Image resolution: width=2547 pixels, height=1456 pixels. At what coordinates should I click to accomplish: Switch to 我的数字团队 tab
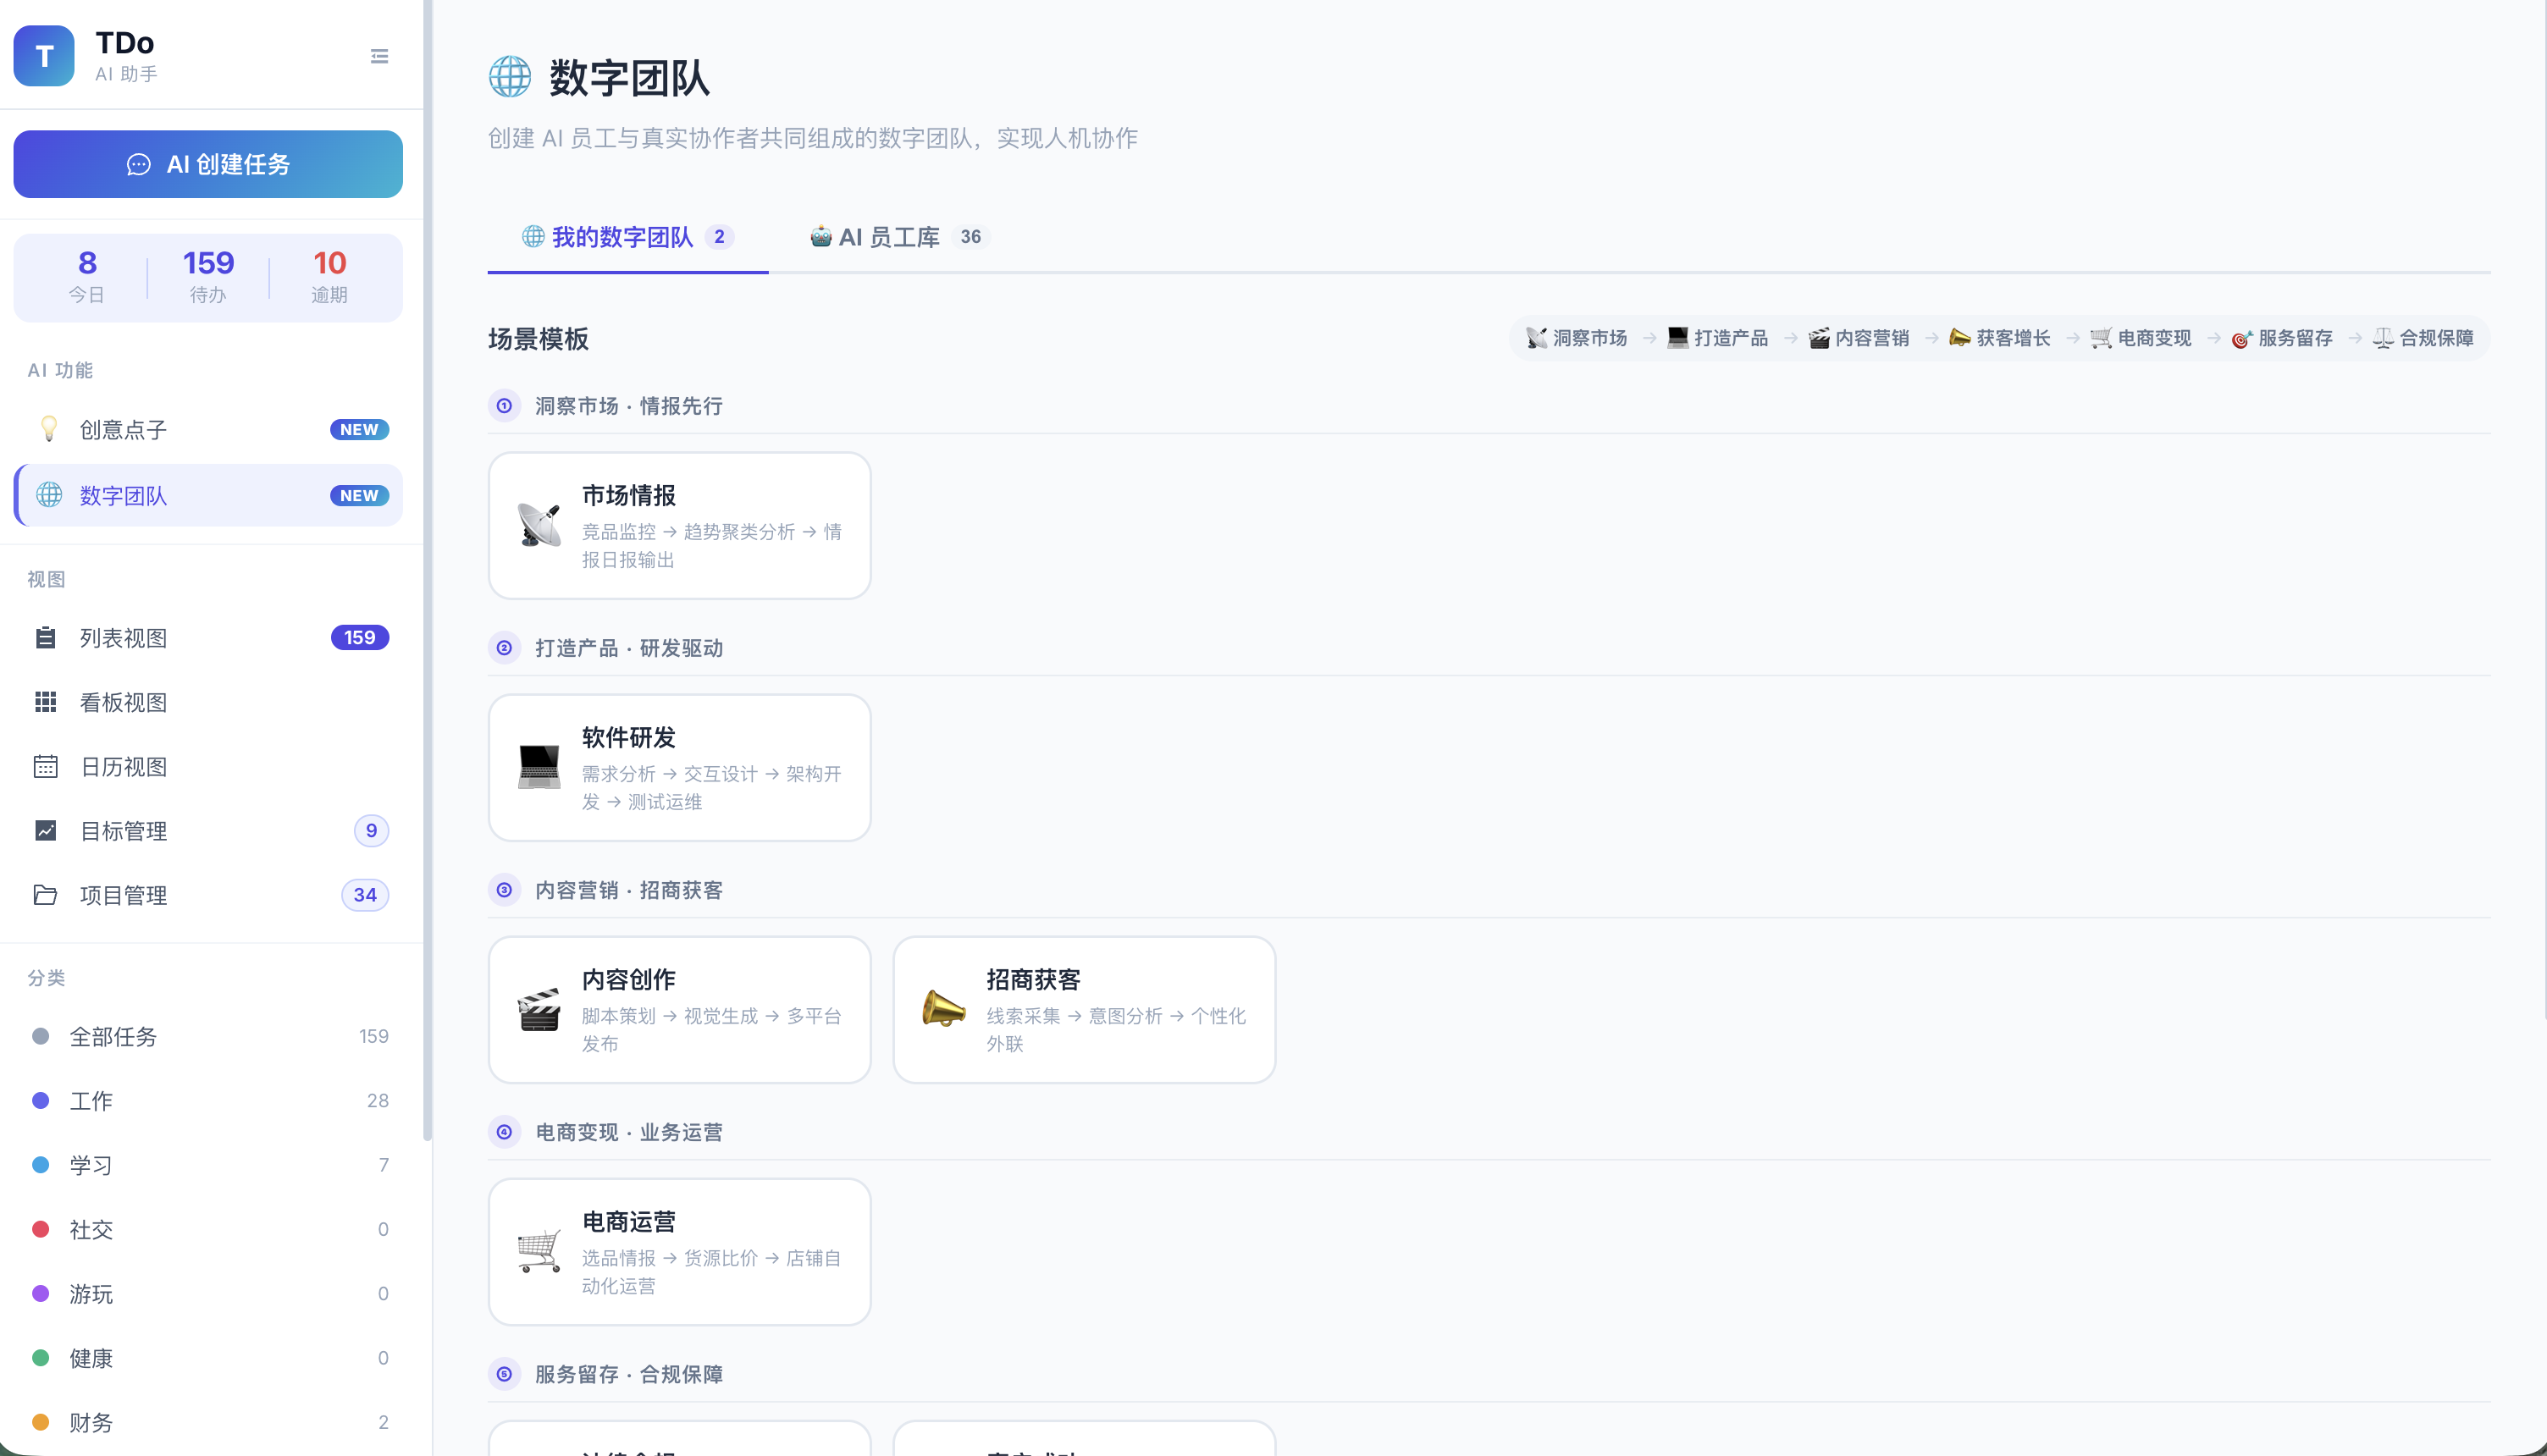[628, 237]
